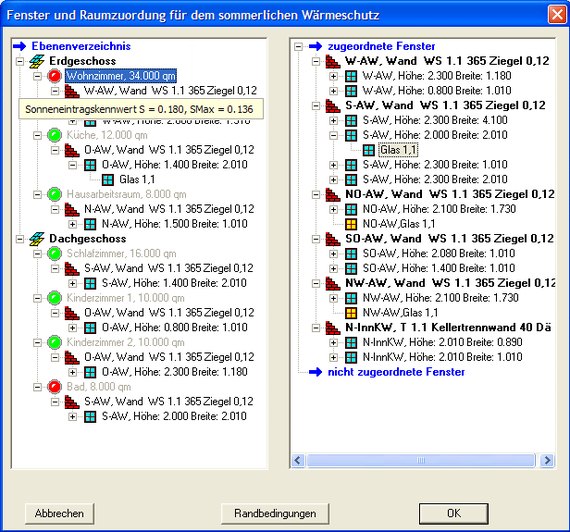This screenshot has height=532, width=570.
Task: Click the Dachgeschoss floor layer icon
Action: [x=37, y=239]
